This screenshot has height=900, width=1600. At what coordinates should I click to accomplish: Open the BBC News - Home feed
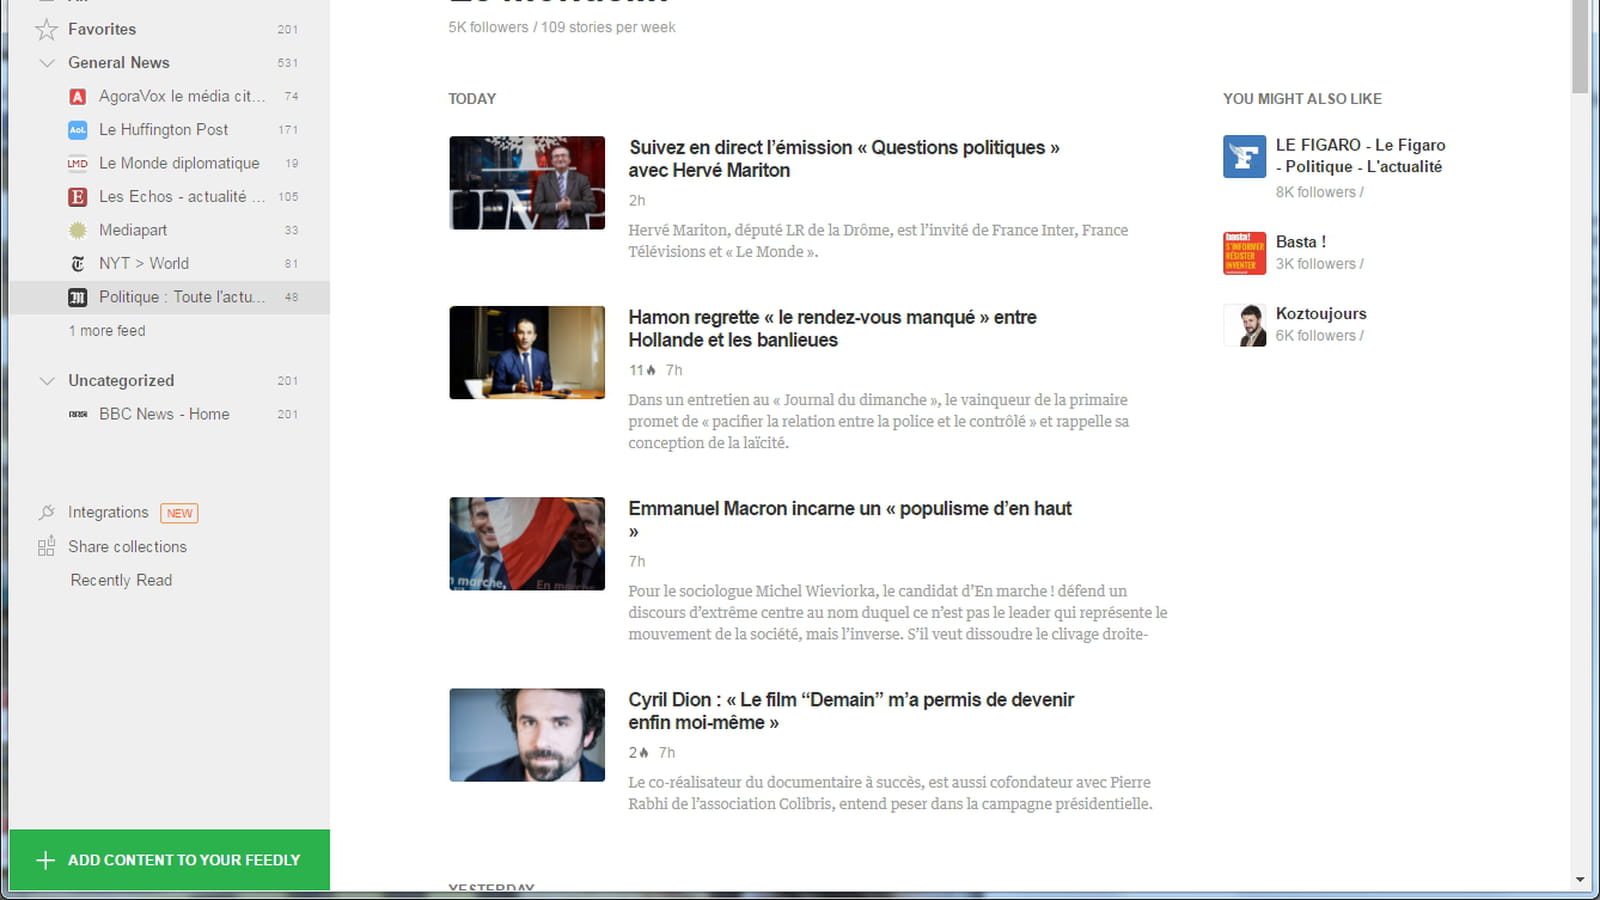164,414
